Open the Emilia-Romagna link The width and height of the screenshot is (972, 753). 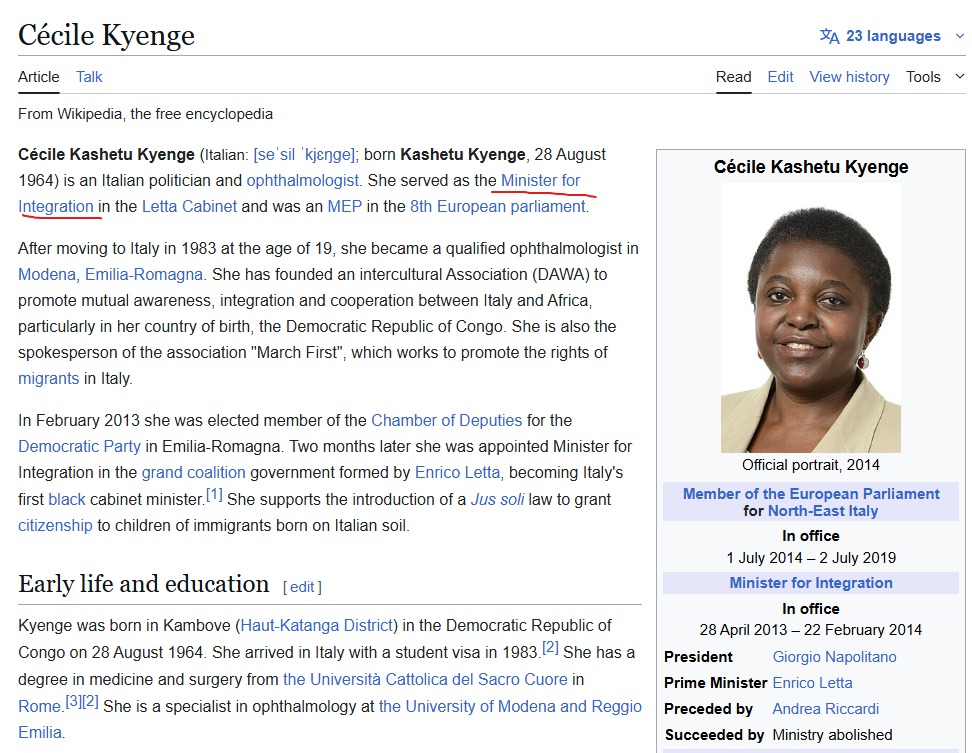tap(144, 275)
